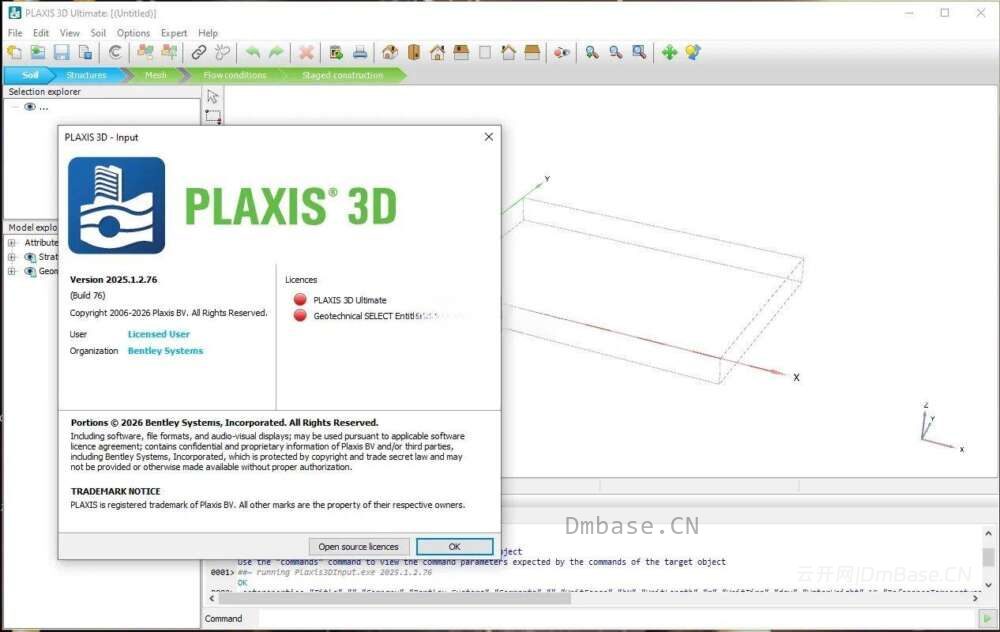Expand the Strat node in Model explorer
This screenshot has height=632, width=1000.
[11, 257]
